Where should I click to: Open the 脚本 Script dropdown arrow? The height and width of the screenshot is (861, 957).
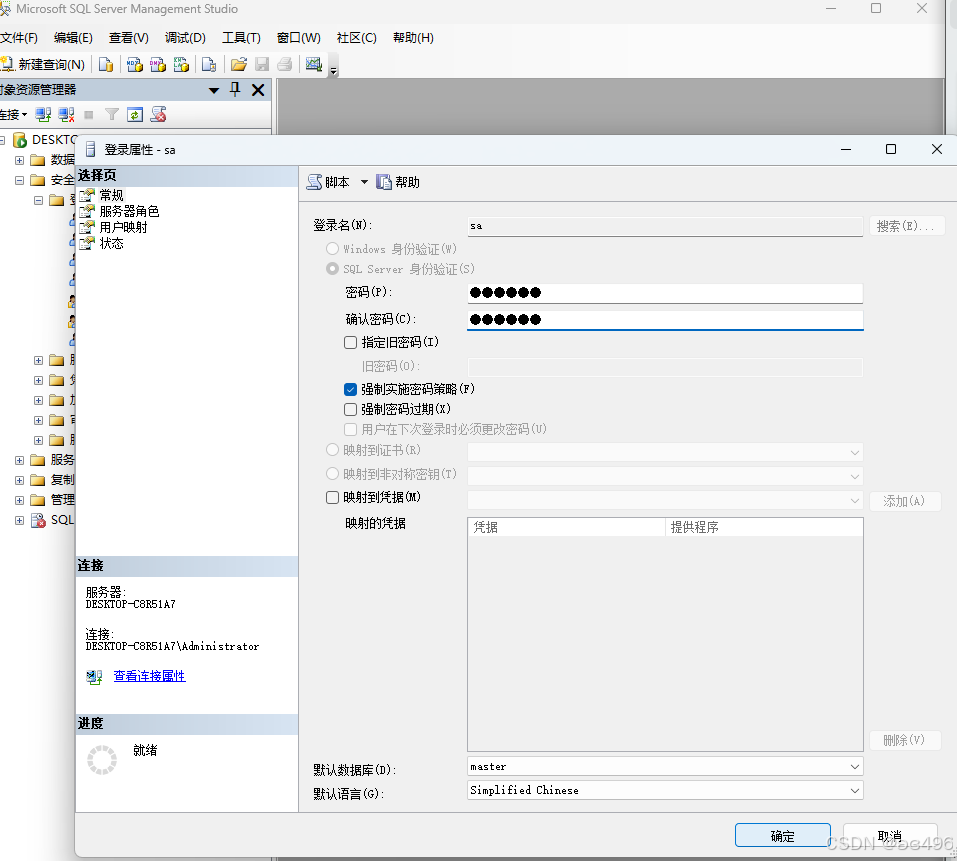pos(364,182)
